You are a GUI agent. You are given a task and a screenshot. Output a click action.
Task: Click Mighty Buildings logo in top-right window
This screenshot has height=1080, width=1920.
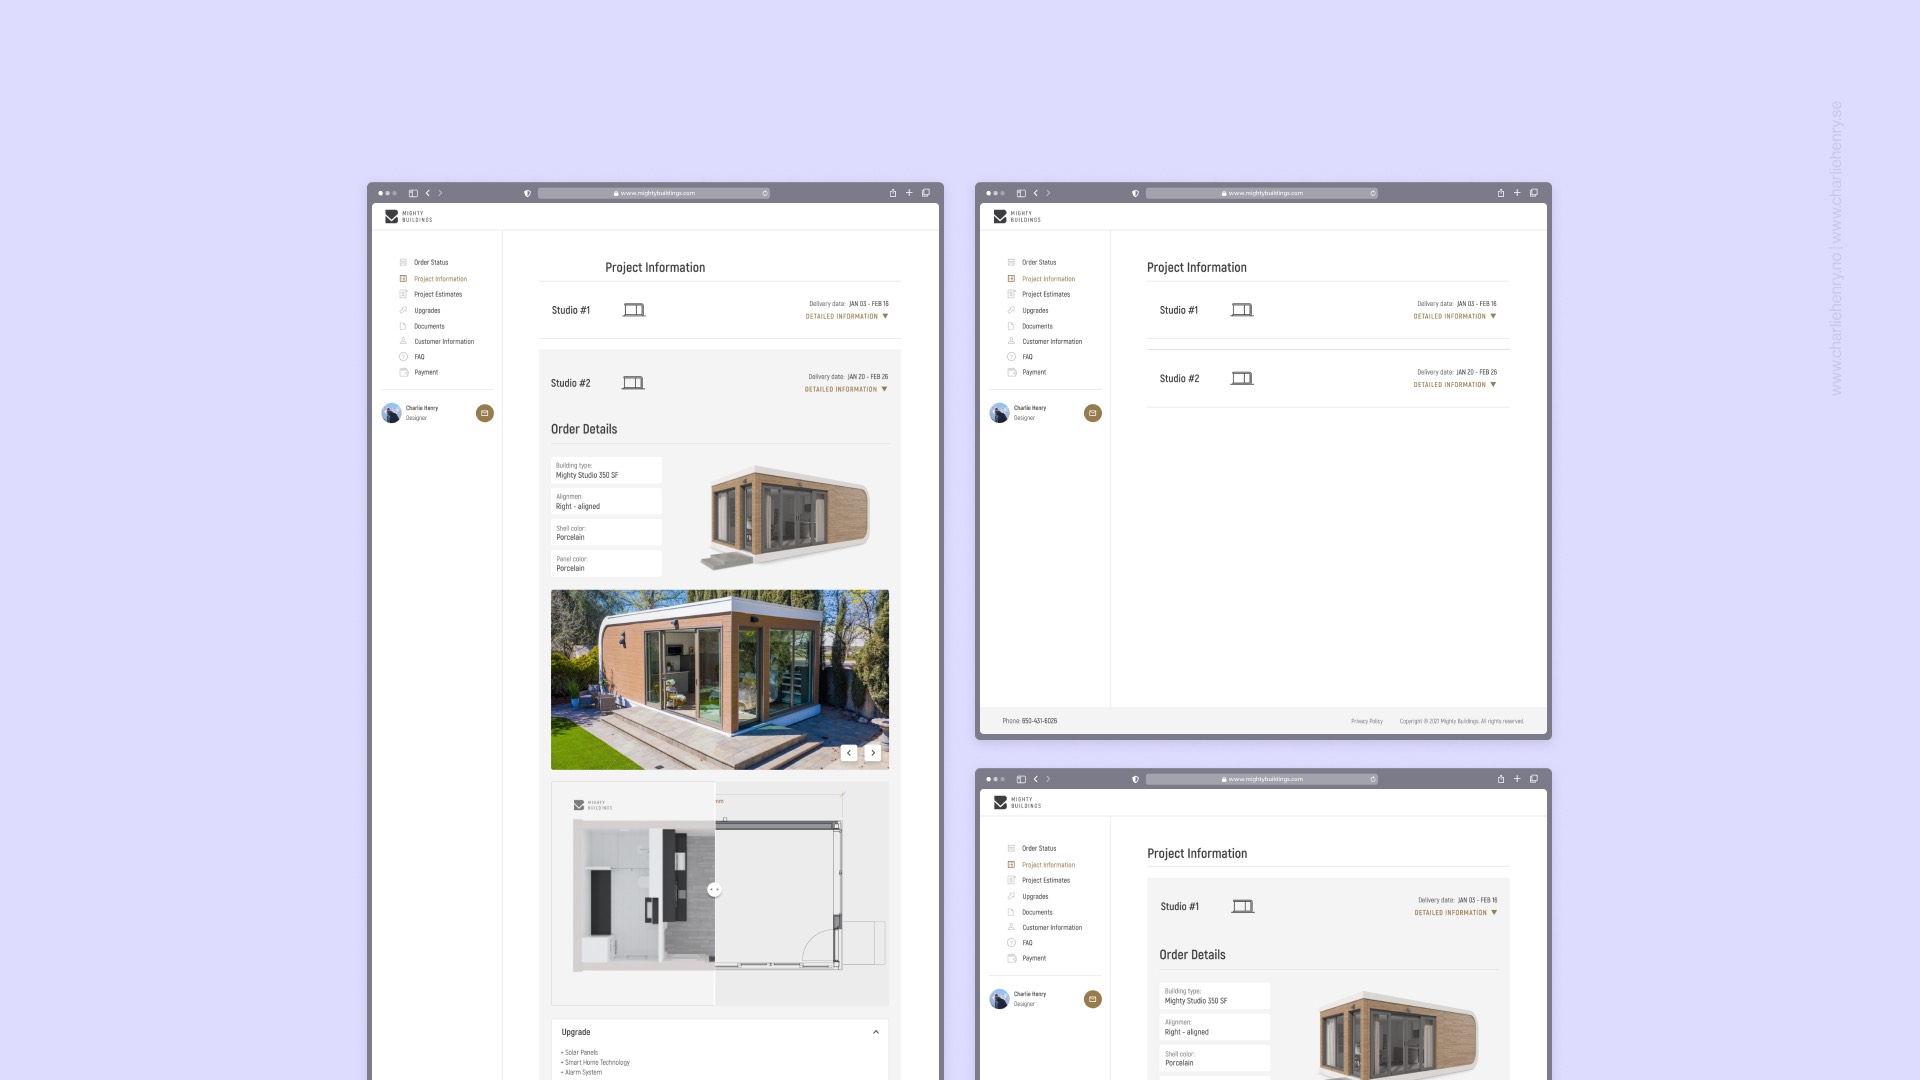tap(1017, 216)
